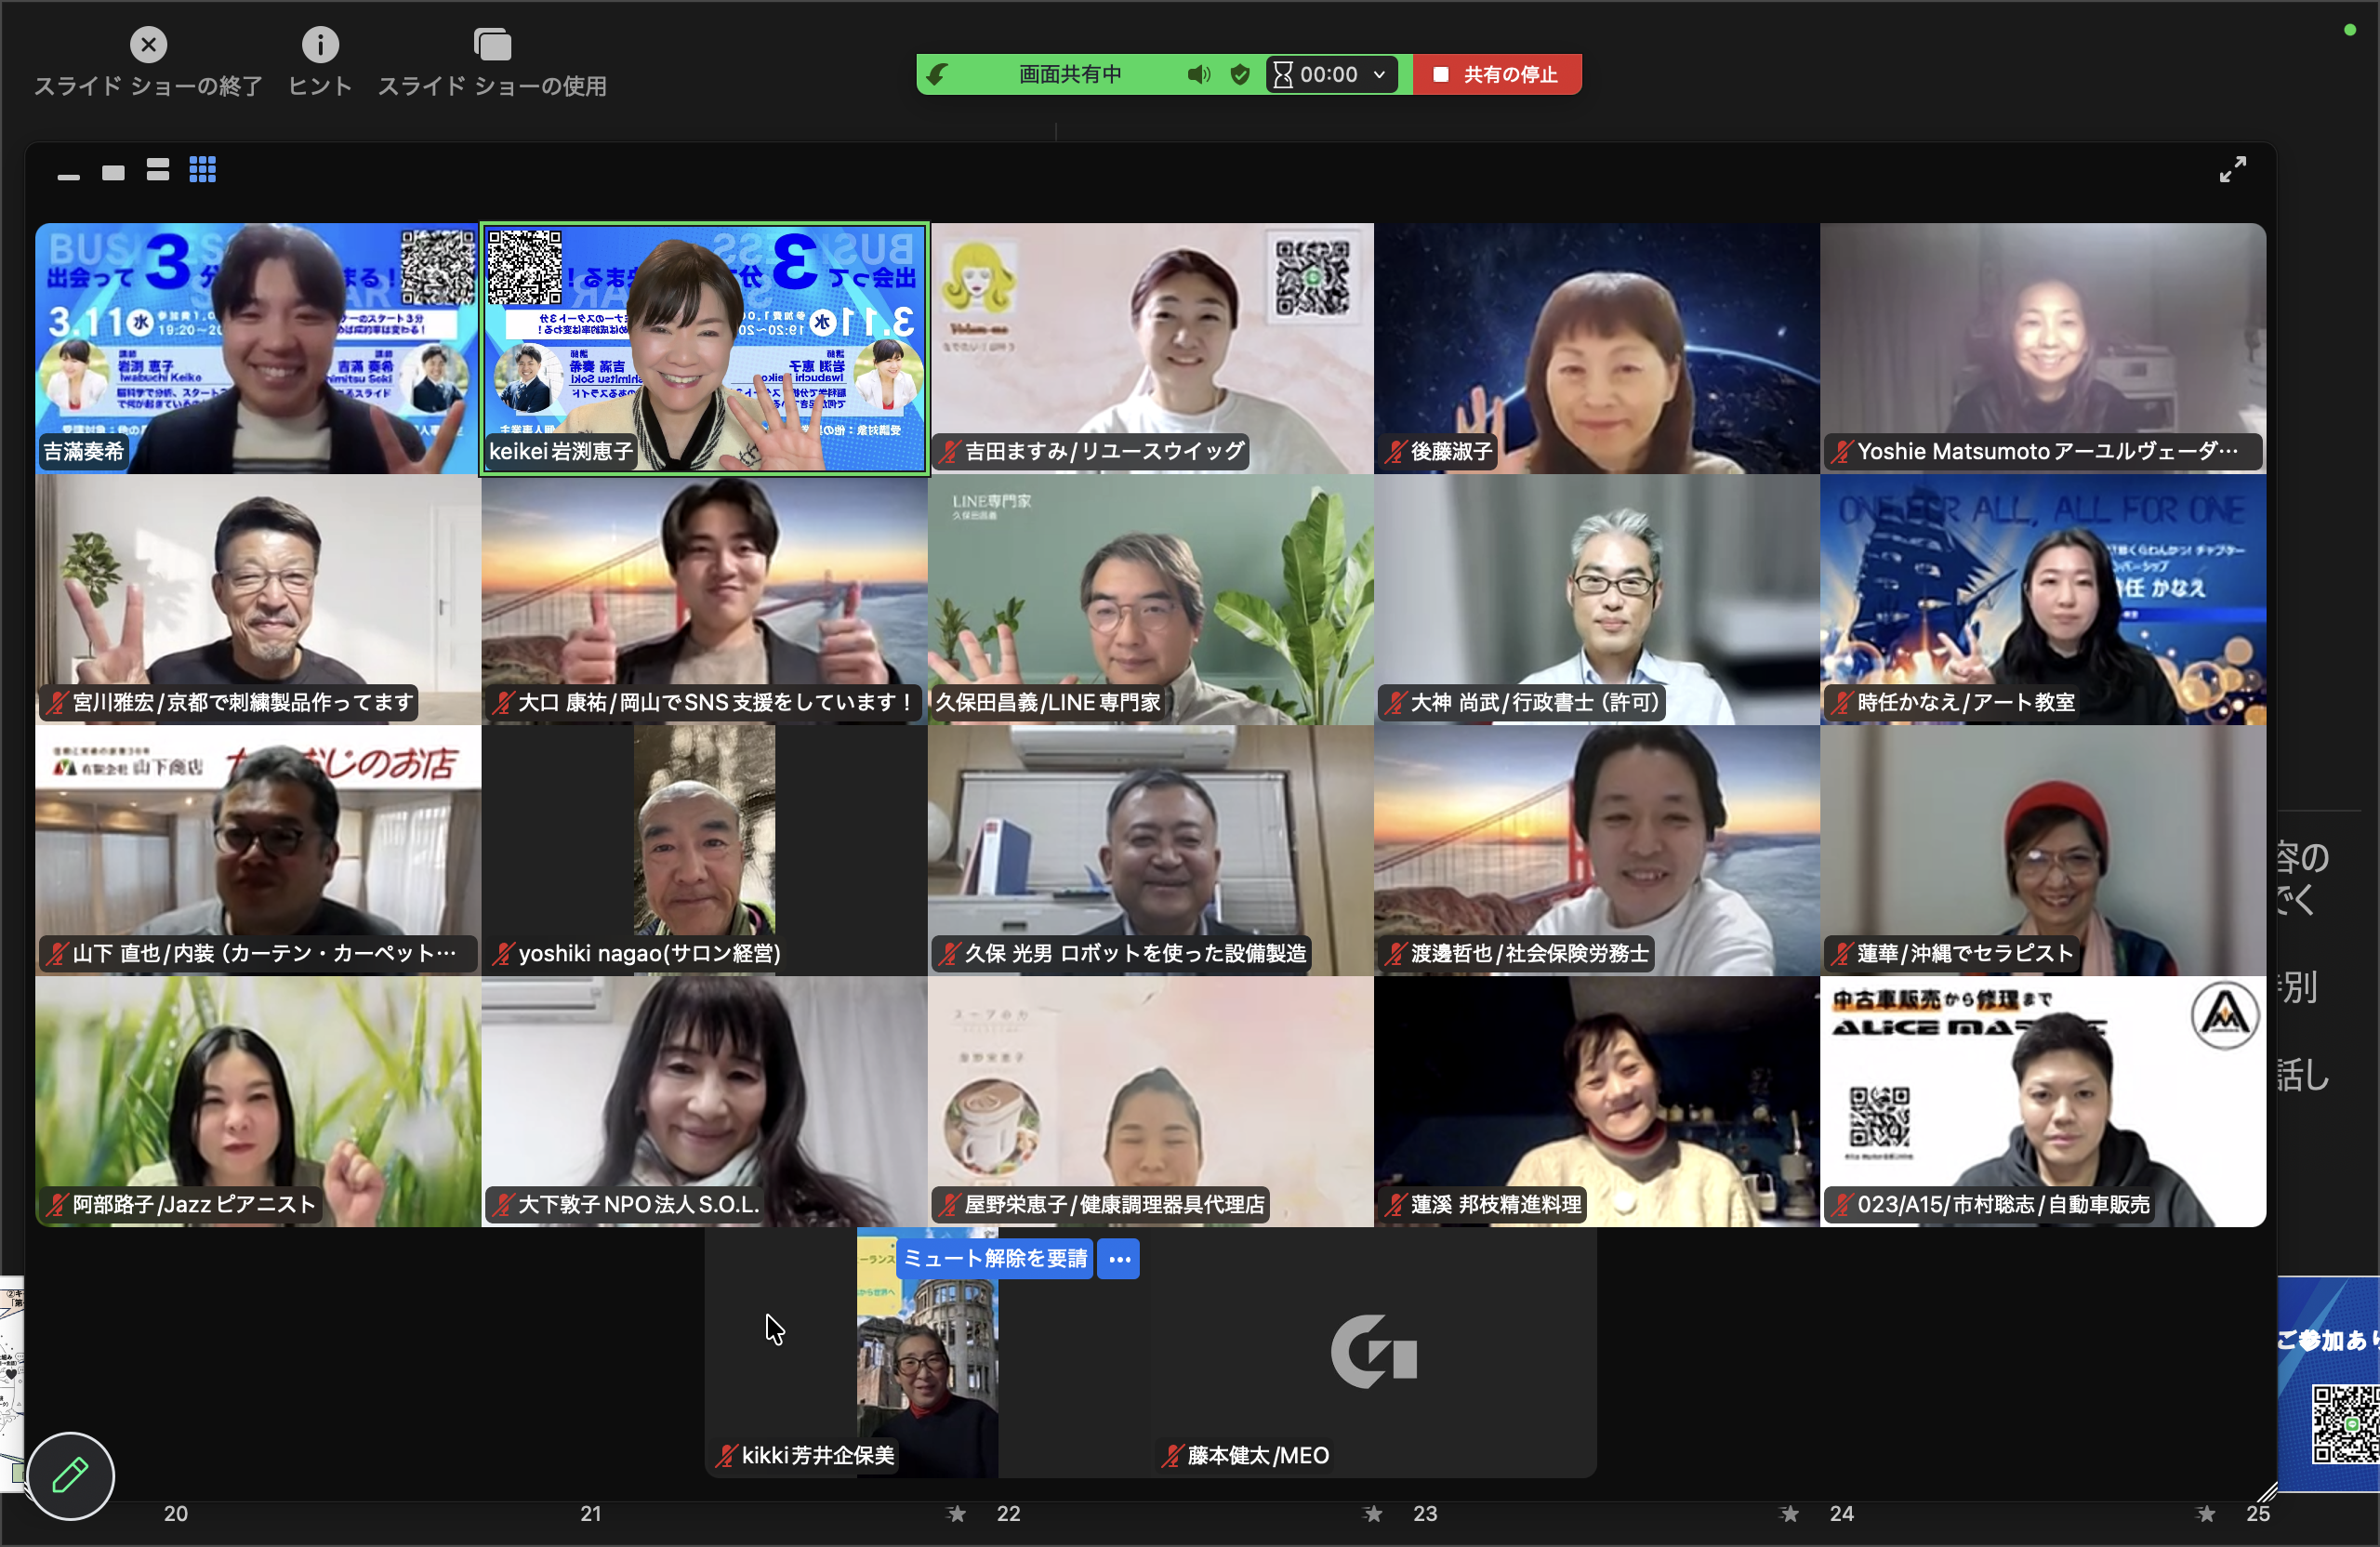The height and width of the screenshot is (1547, 2380).
Task: Expand the 00:00 timer dropdown
Action: [x=1380, y=75]
